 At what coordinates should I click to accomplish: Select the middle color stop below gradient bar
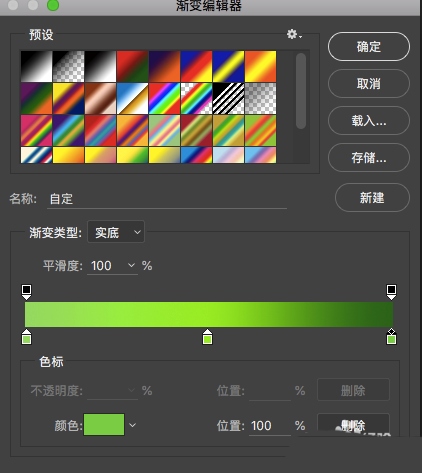[x=207, y=337]
